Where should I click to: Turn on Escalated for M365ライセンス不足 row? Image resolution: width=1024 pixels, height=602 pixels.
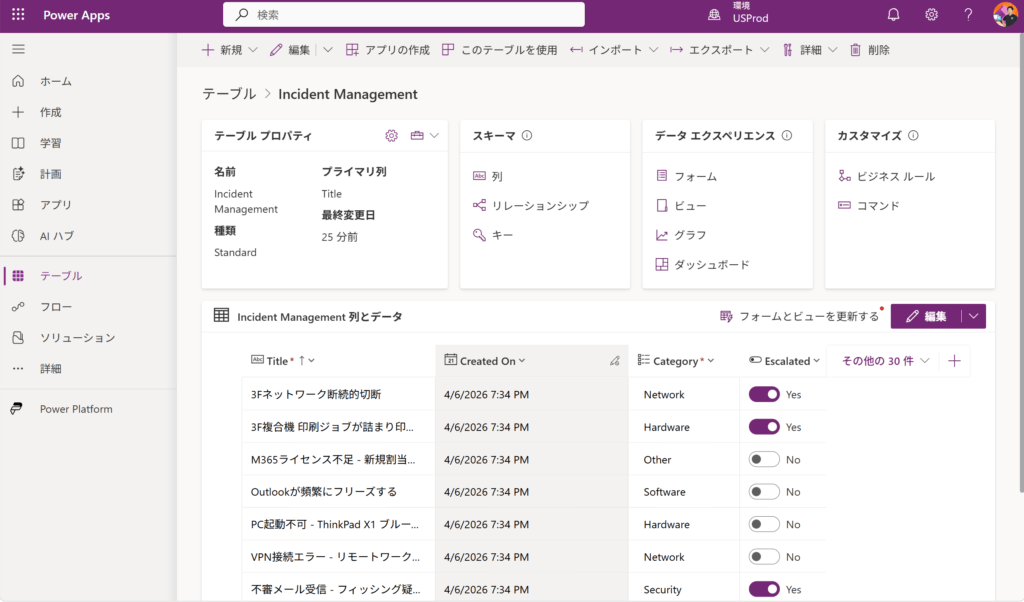764,460
